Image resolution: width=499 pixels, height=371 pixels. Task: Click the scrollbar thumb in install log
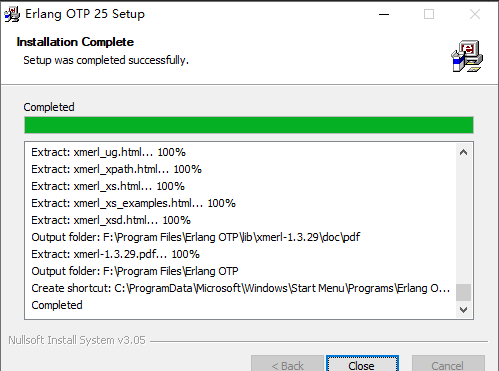coord(463,292)
